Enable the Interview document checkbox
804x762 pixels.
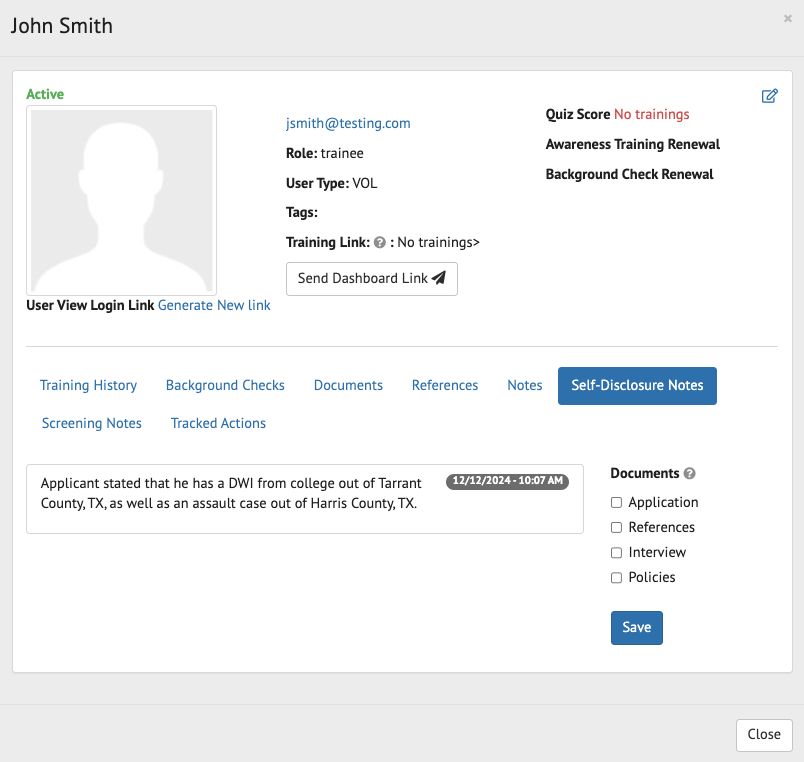[617, 553]
